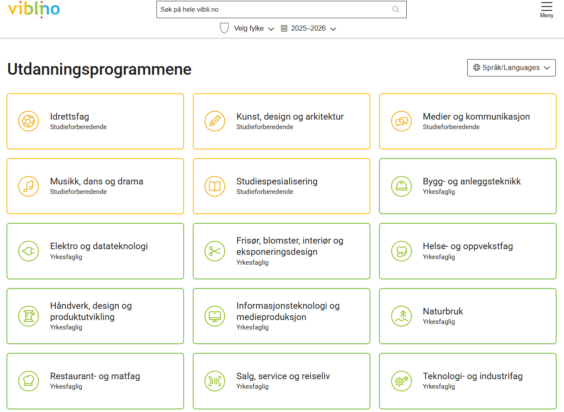Expand the Velg fylke dropdown
This screenshot has height=412, width=564.
point(247,28)
